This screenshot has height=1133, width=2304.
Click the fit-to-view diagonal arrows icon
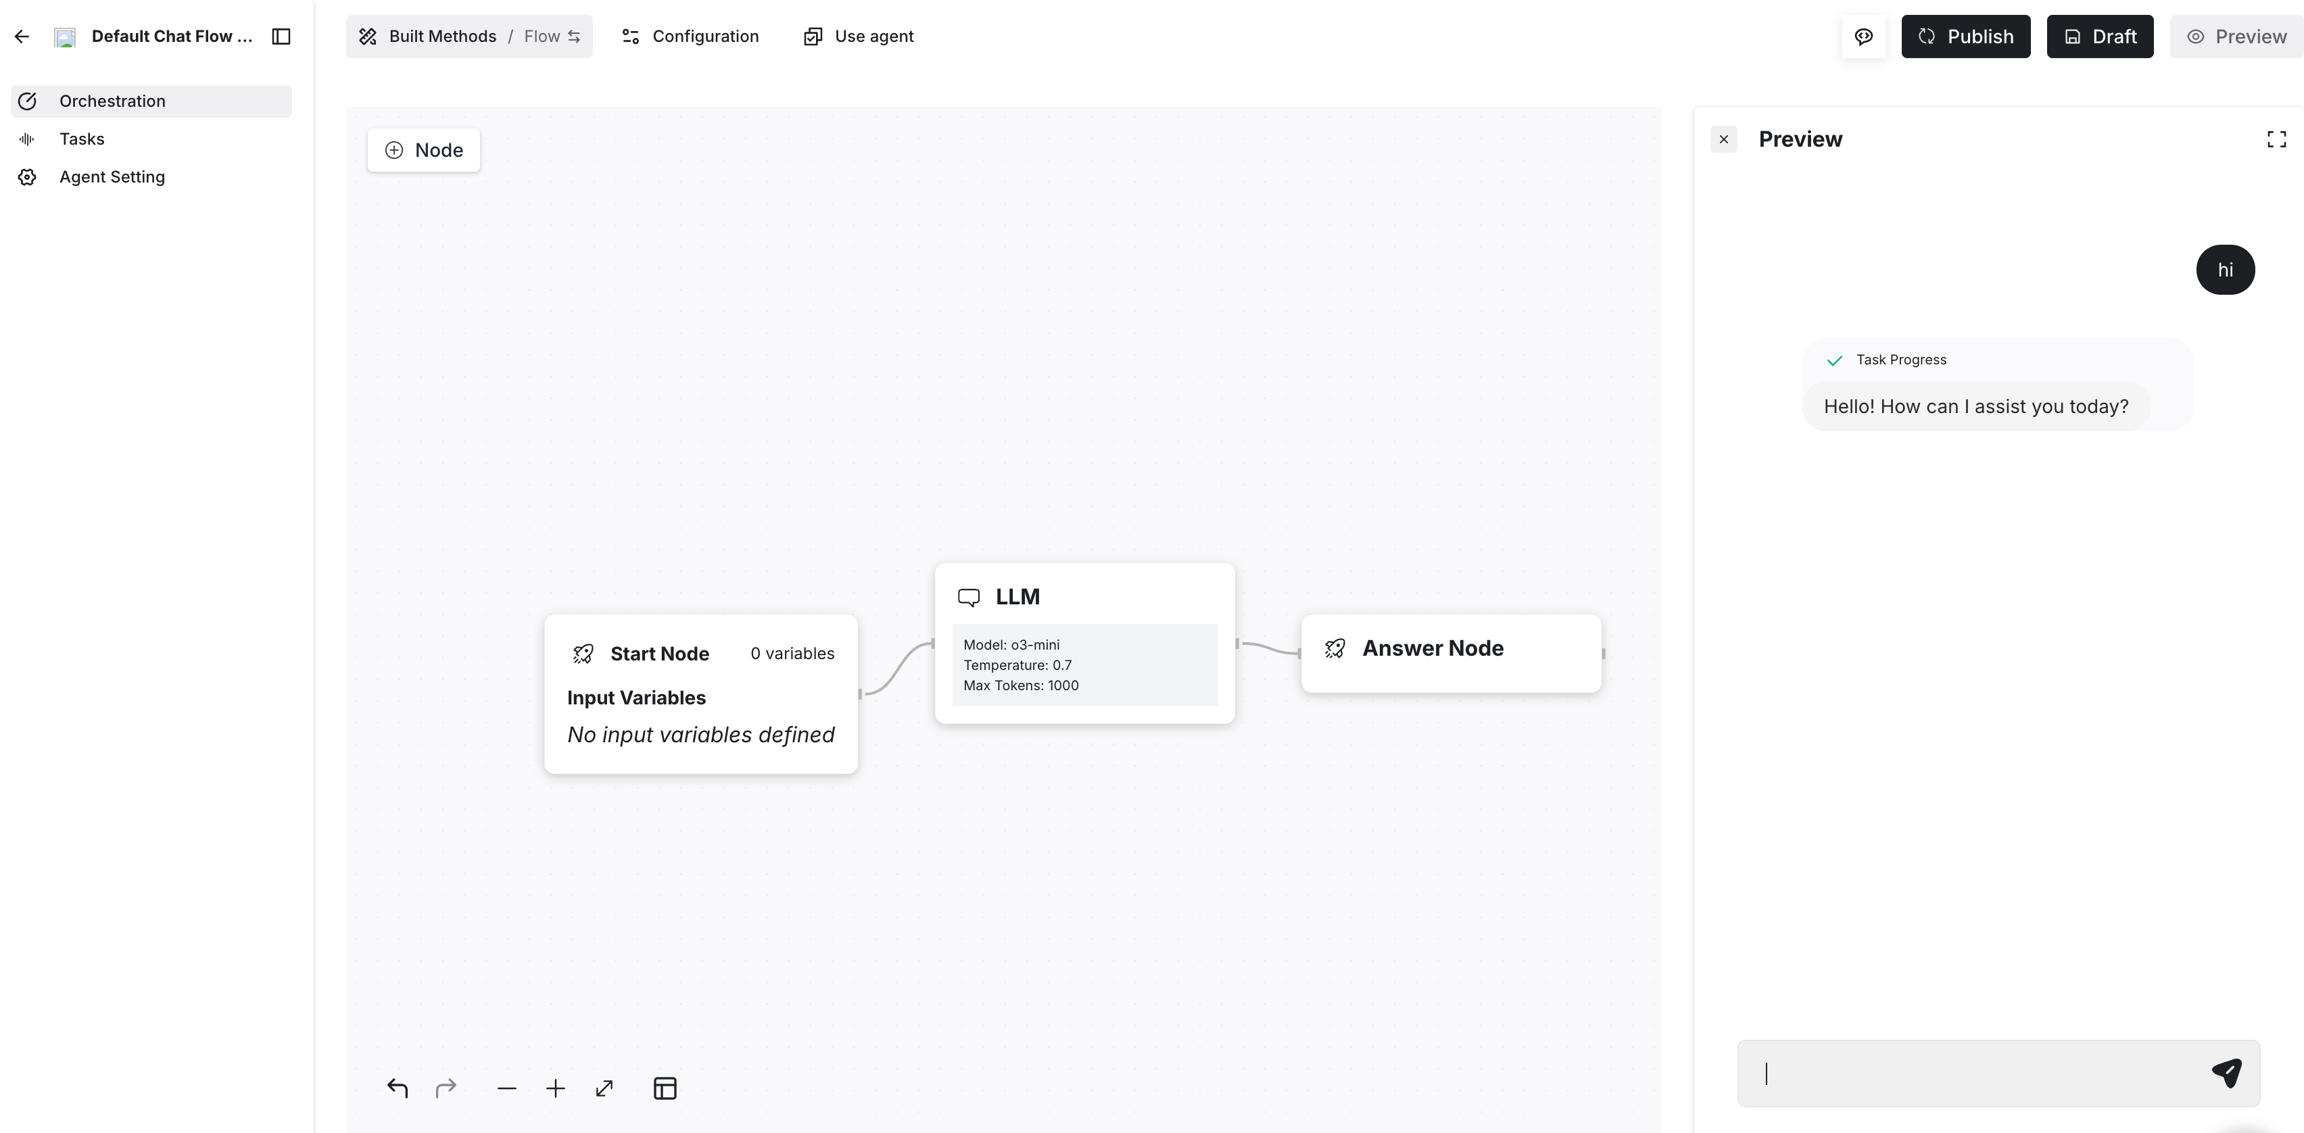[604, 1088]
